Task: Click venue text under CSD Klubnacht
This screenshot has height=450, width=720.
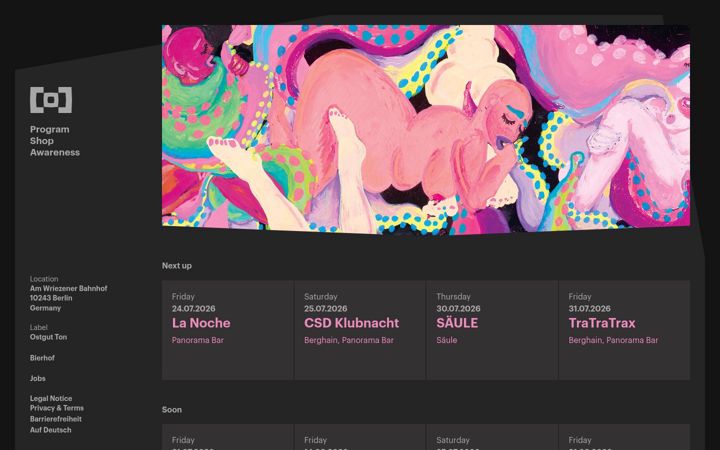Action: coord(349,340)
